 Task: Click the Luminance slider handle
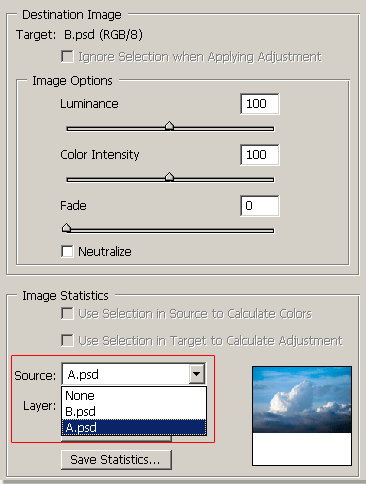coord(170,126)
